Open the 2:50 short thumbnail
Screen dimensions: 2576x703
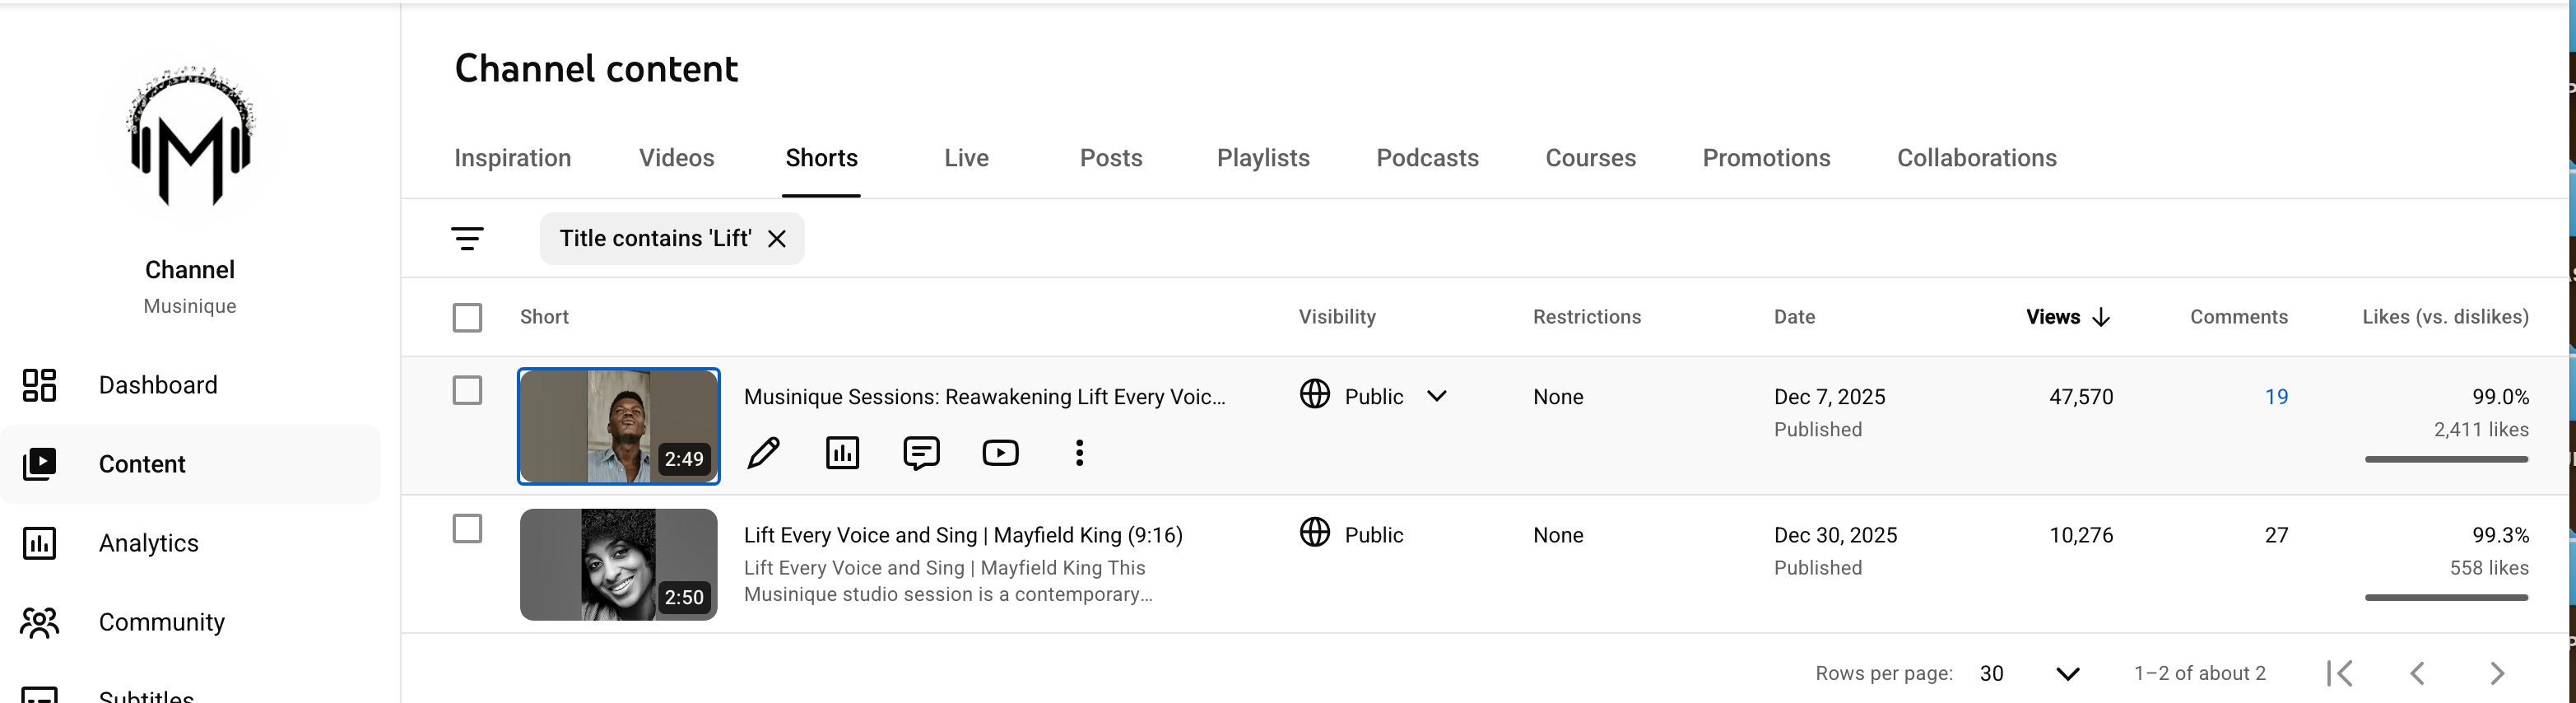click(x=619, y=564)
